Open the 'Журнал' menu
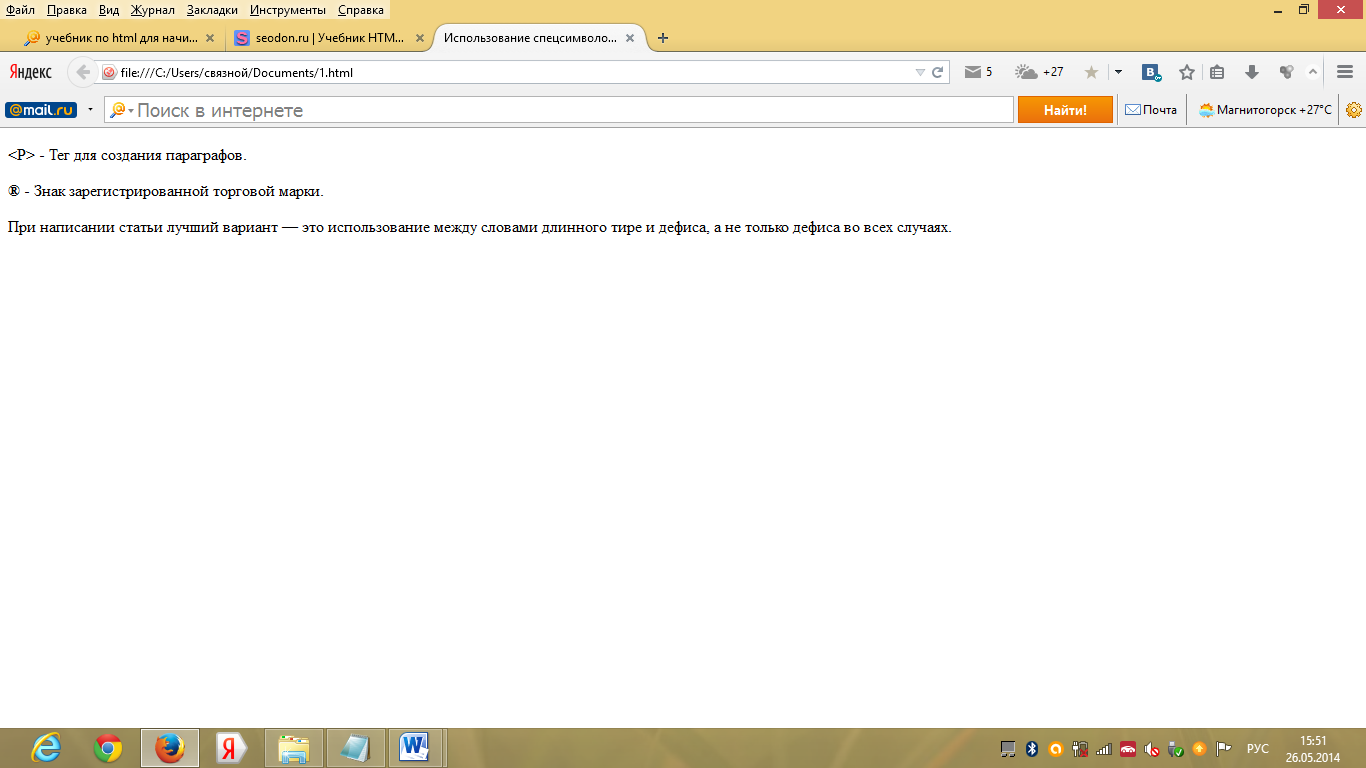Viewport: 1366px width, 768px height. (152, 10)
